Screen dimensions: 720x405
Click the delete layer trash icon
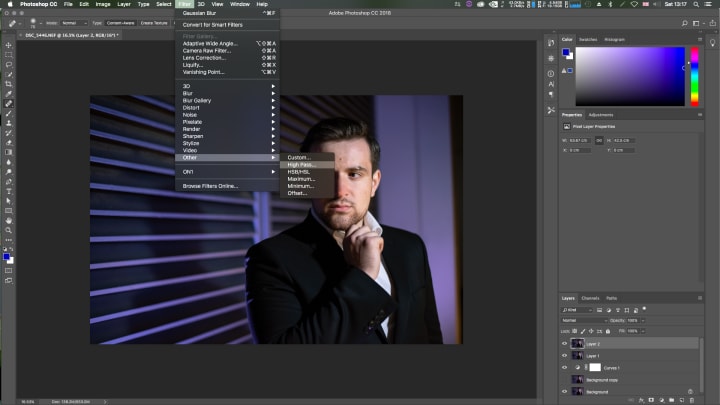pos(692,400)
